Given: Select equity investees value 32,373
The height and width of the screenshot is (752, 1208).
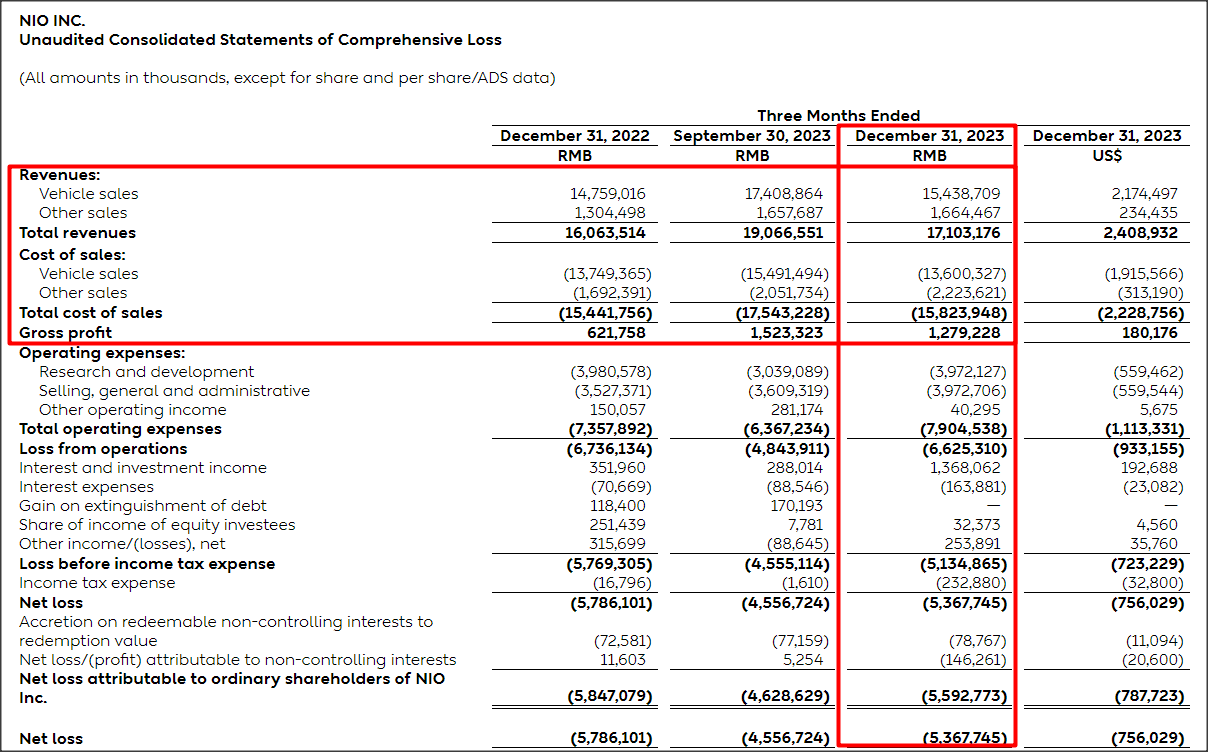Looking at the screenshot, I should 977,525.
